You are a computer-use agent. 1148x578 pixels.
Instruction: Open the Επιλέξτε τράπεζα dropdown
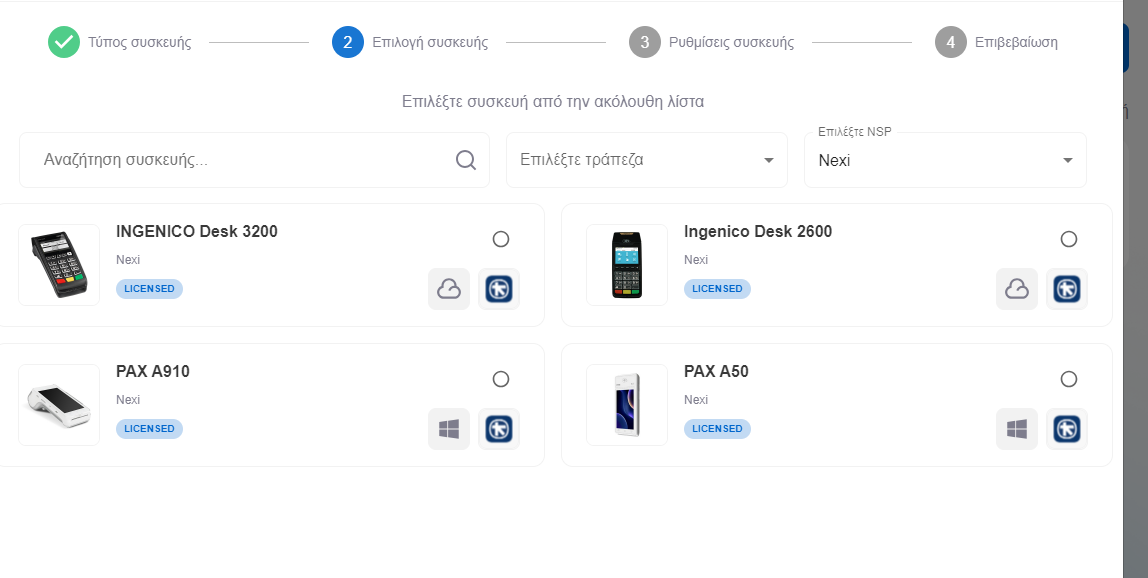coord(646,160)
